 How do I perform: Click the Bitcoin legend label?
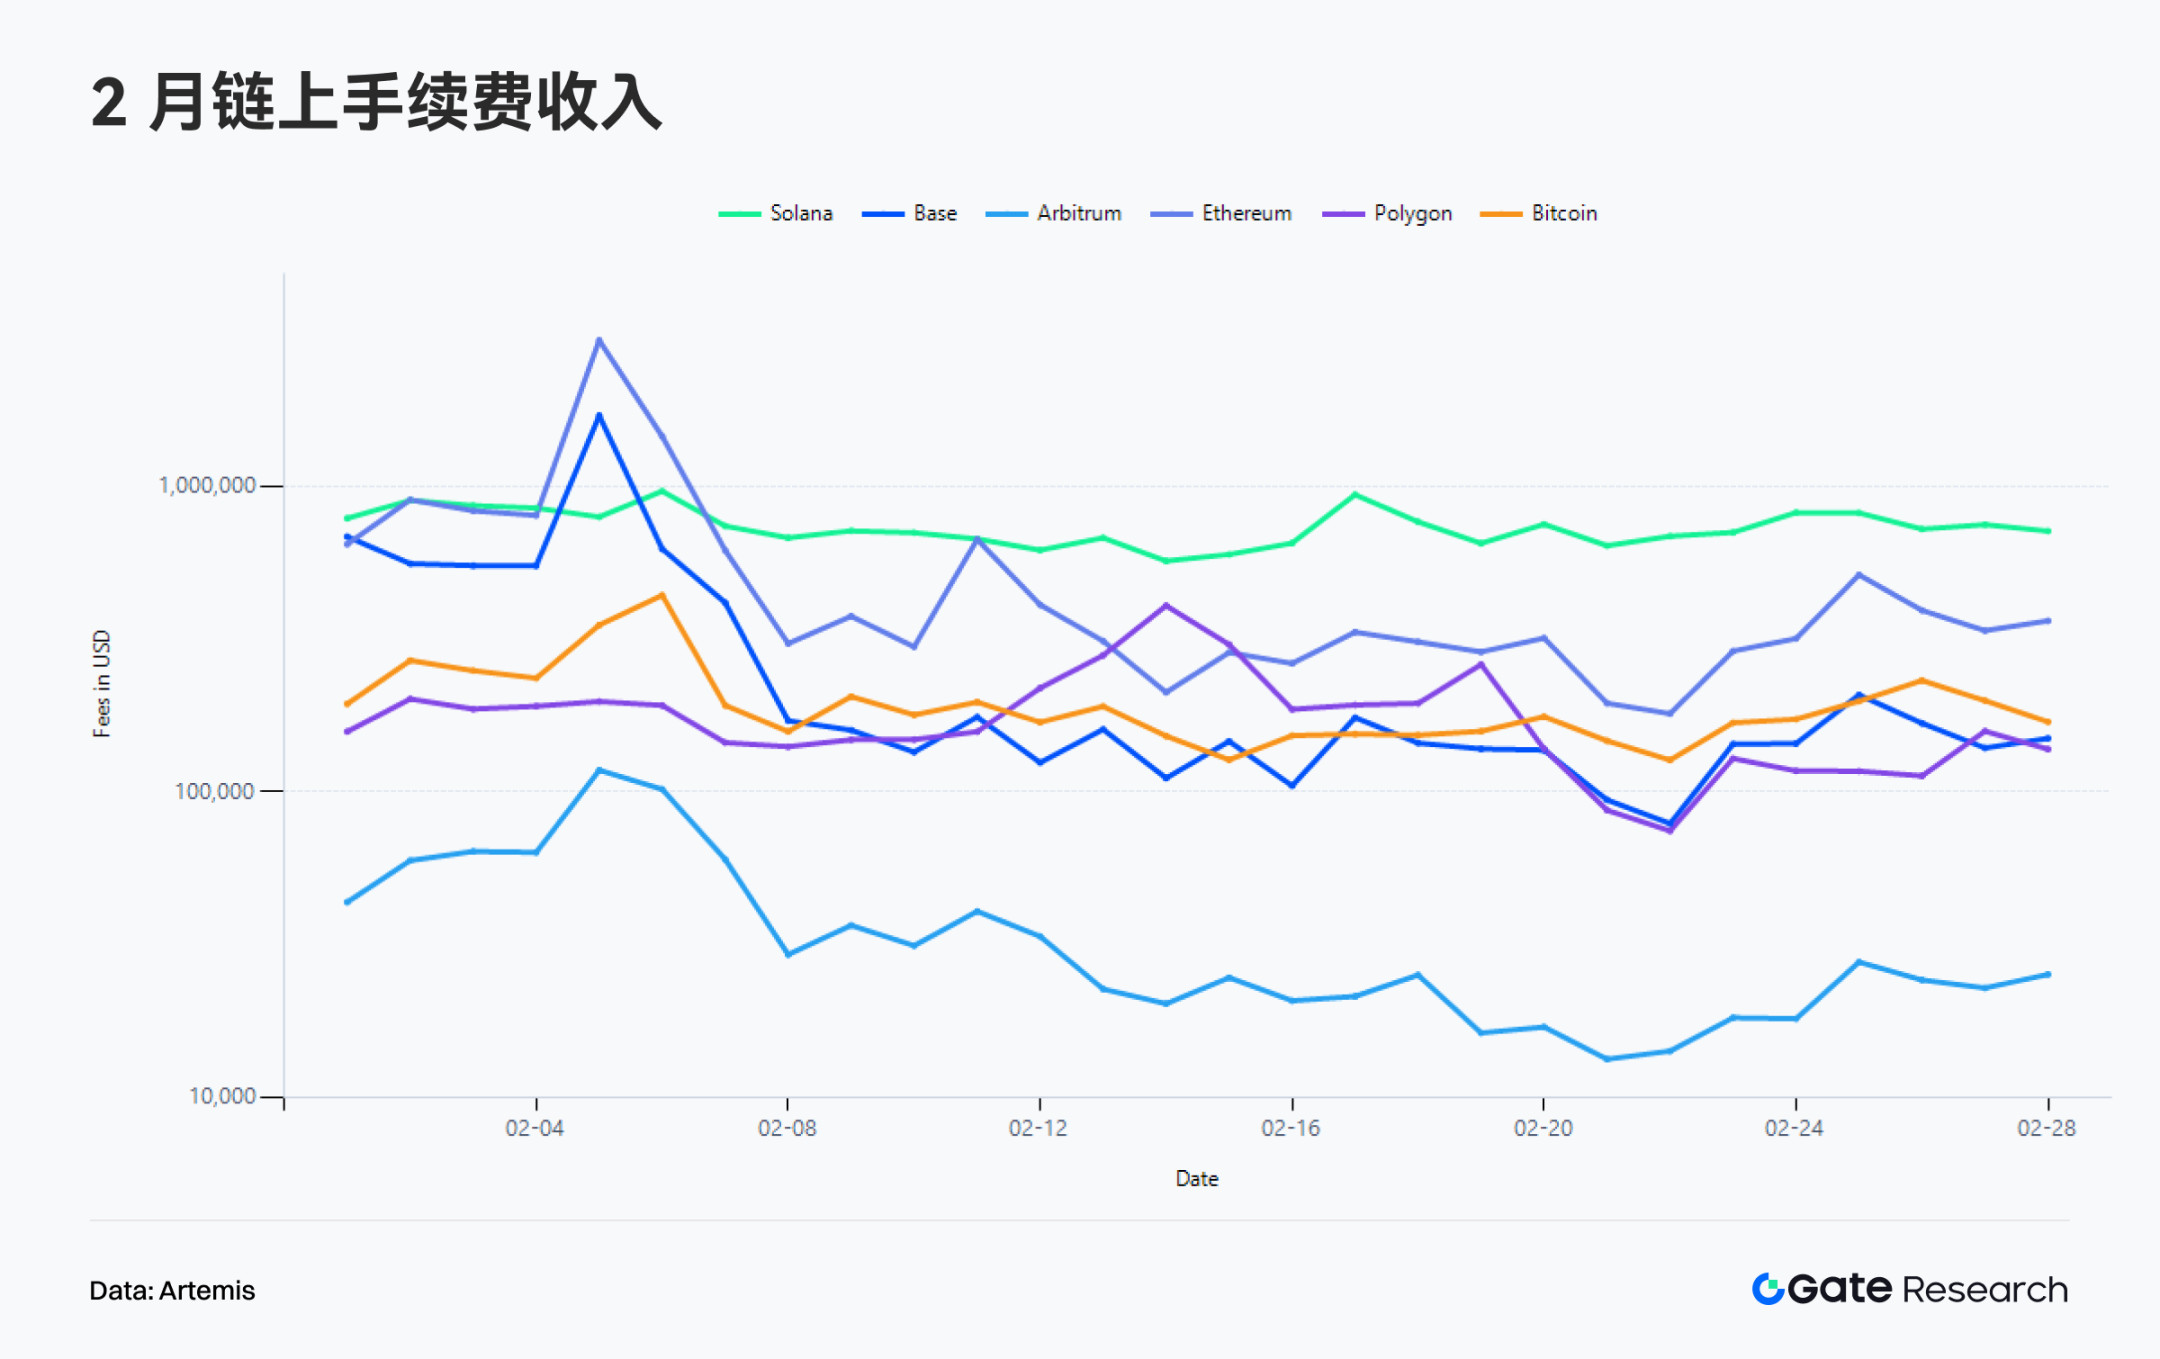[1563, 213]
